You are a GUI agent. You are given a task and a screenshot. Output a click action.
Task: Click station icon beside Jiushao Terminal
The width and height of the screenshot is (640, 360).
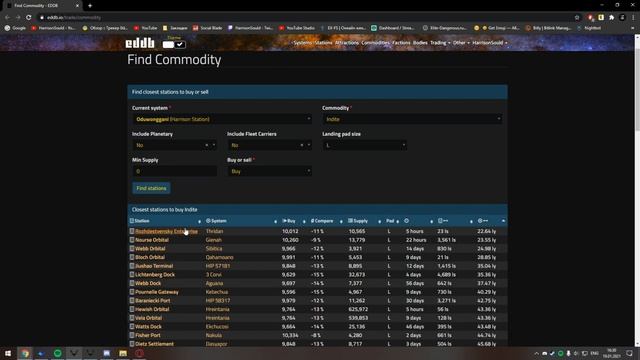tap(132, 266)
